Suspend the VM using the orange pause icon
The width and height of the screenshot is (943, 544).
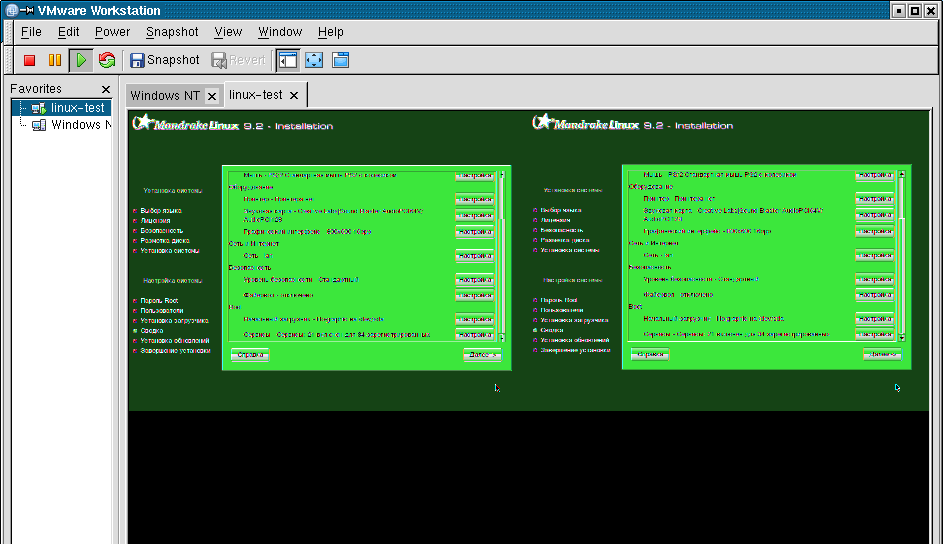(55, 60)
